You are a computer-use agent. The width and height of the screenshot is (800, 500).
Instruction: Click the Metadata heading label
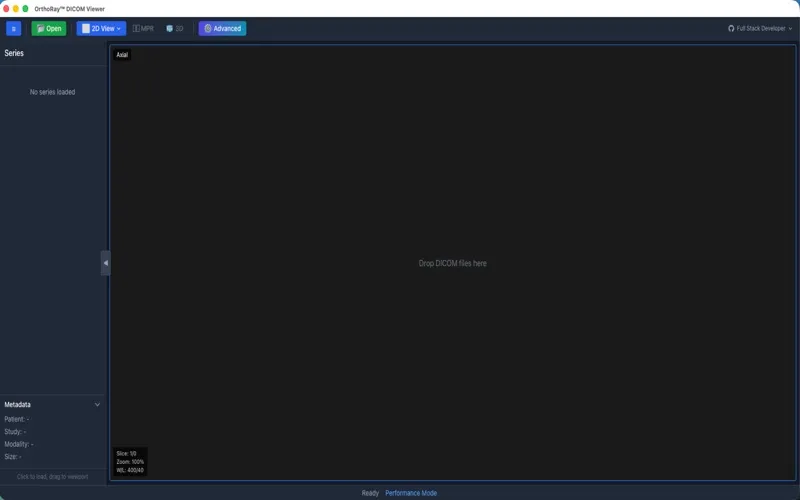point(17,405)
